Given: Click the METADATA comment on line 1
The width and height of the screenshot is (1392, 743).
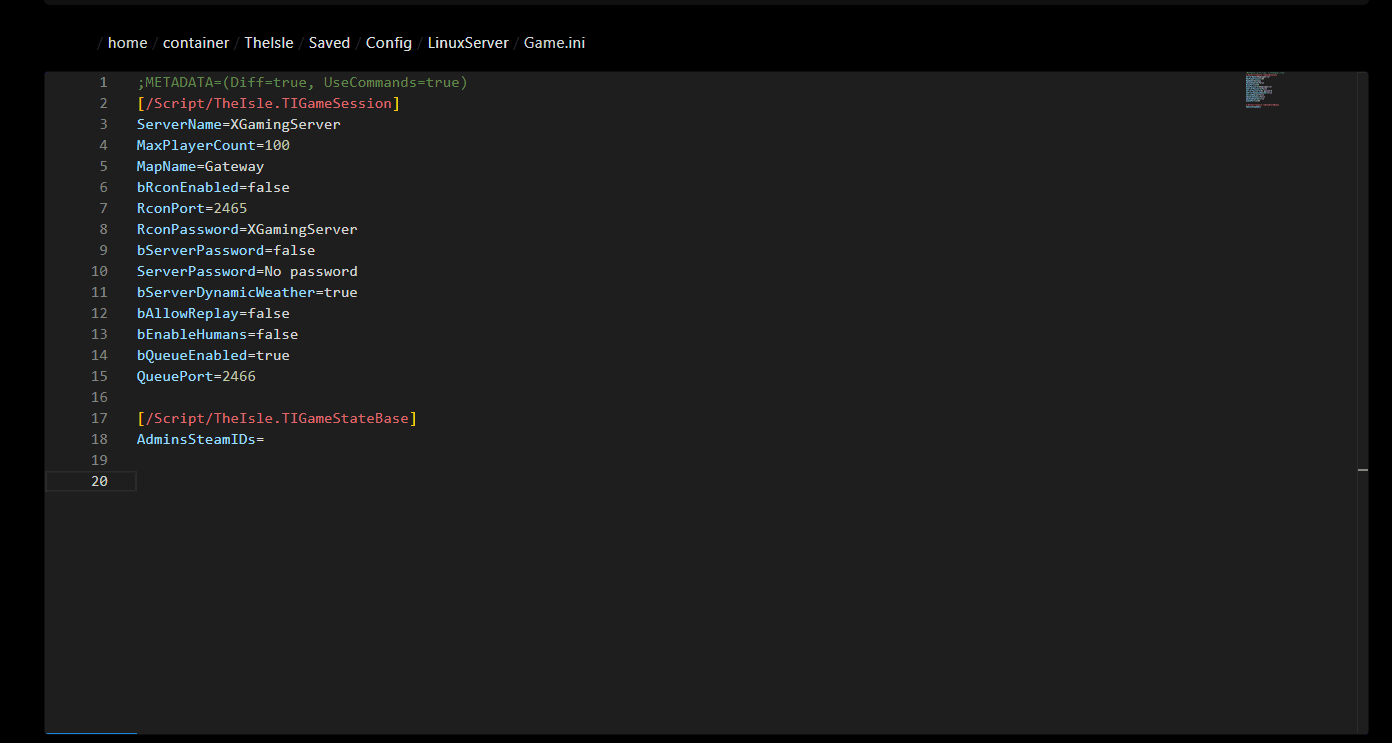Looking at the screenshot, I should (300, 82).
